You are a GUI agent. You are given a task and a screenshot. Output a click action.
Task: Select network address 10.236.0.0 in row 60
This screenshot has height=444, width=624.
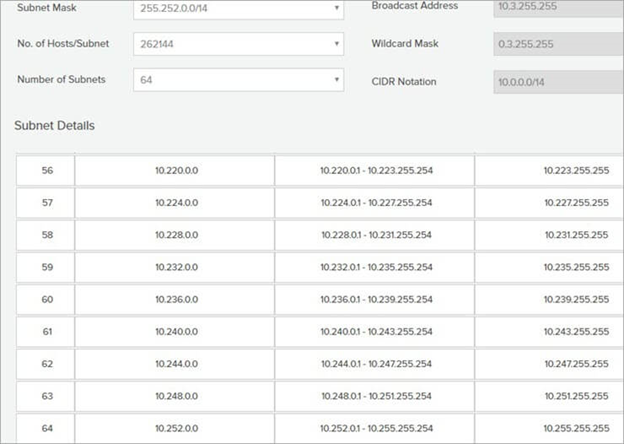(x=176, y=299)
